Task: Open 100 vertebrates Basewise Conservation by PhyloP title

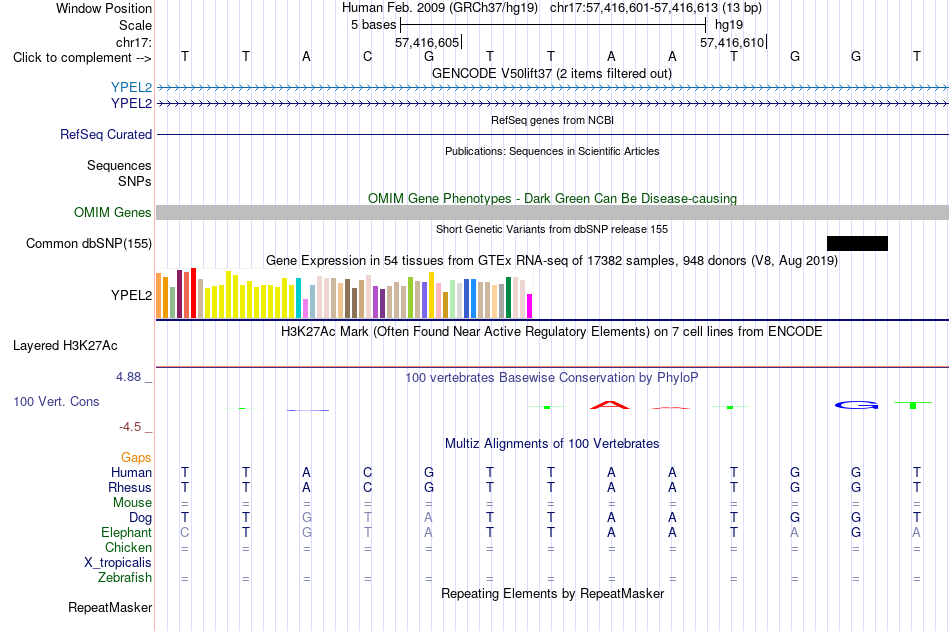Action: 552,378
